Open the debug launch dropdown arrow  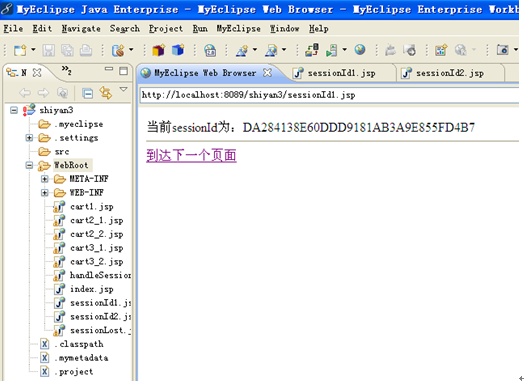[x=255, y=50]
